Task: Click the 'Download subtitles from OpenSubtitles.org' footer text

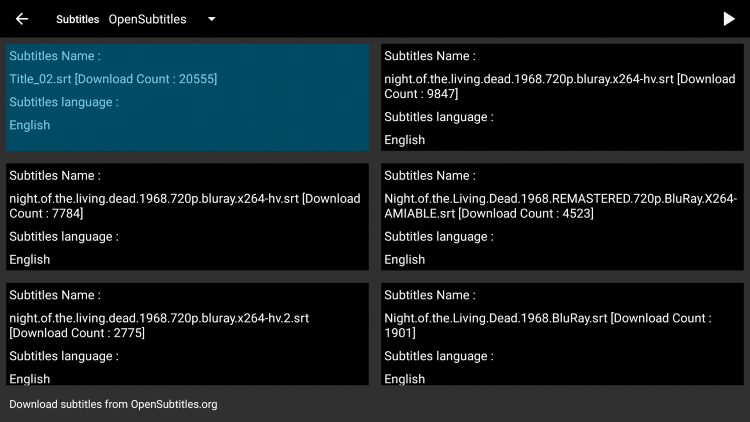Action: pyautogui.click(x=113, y=404)
